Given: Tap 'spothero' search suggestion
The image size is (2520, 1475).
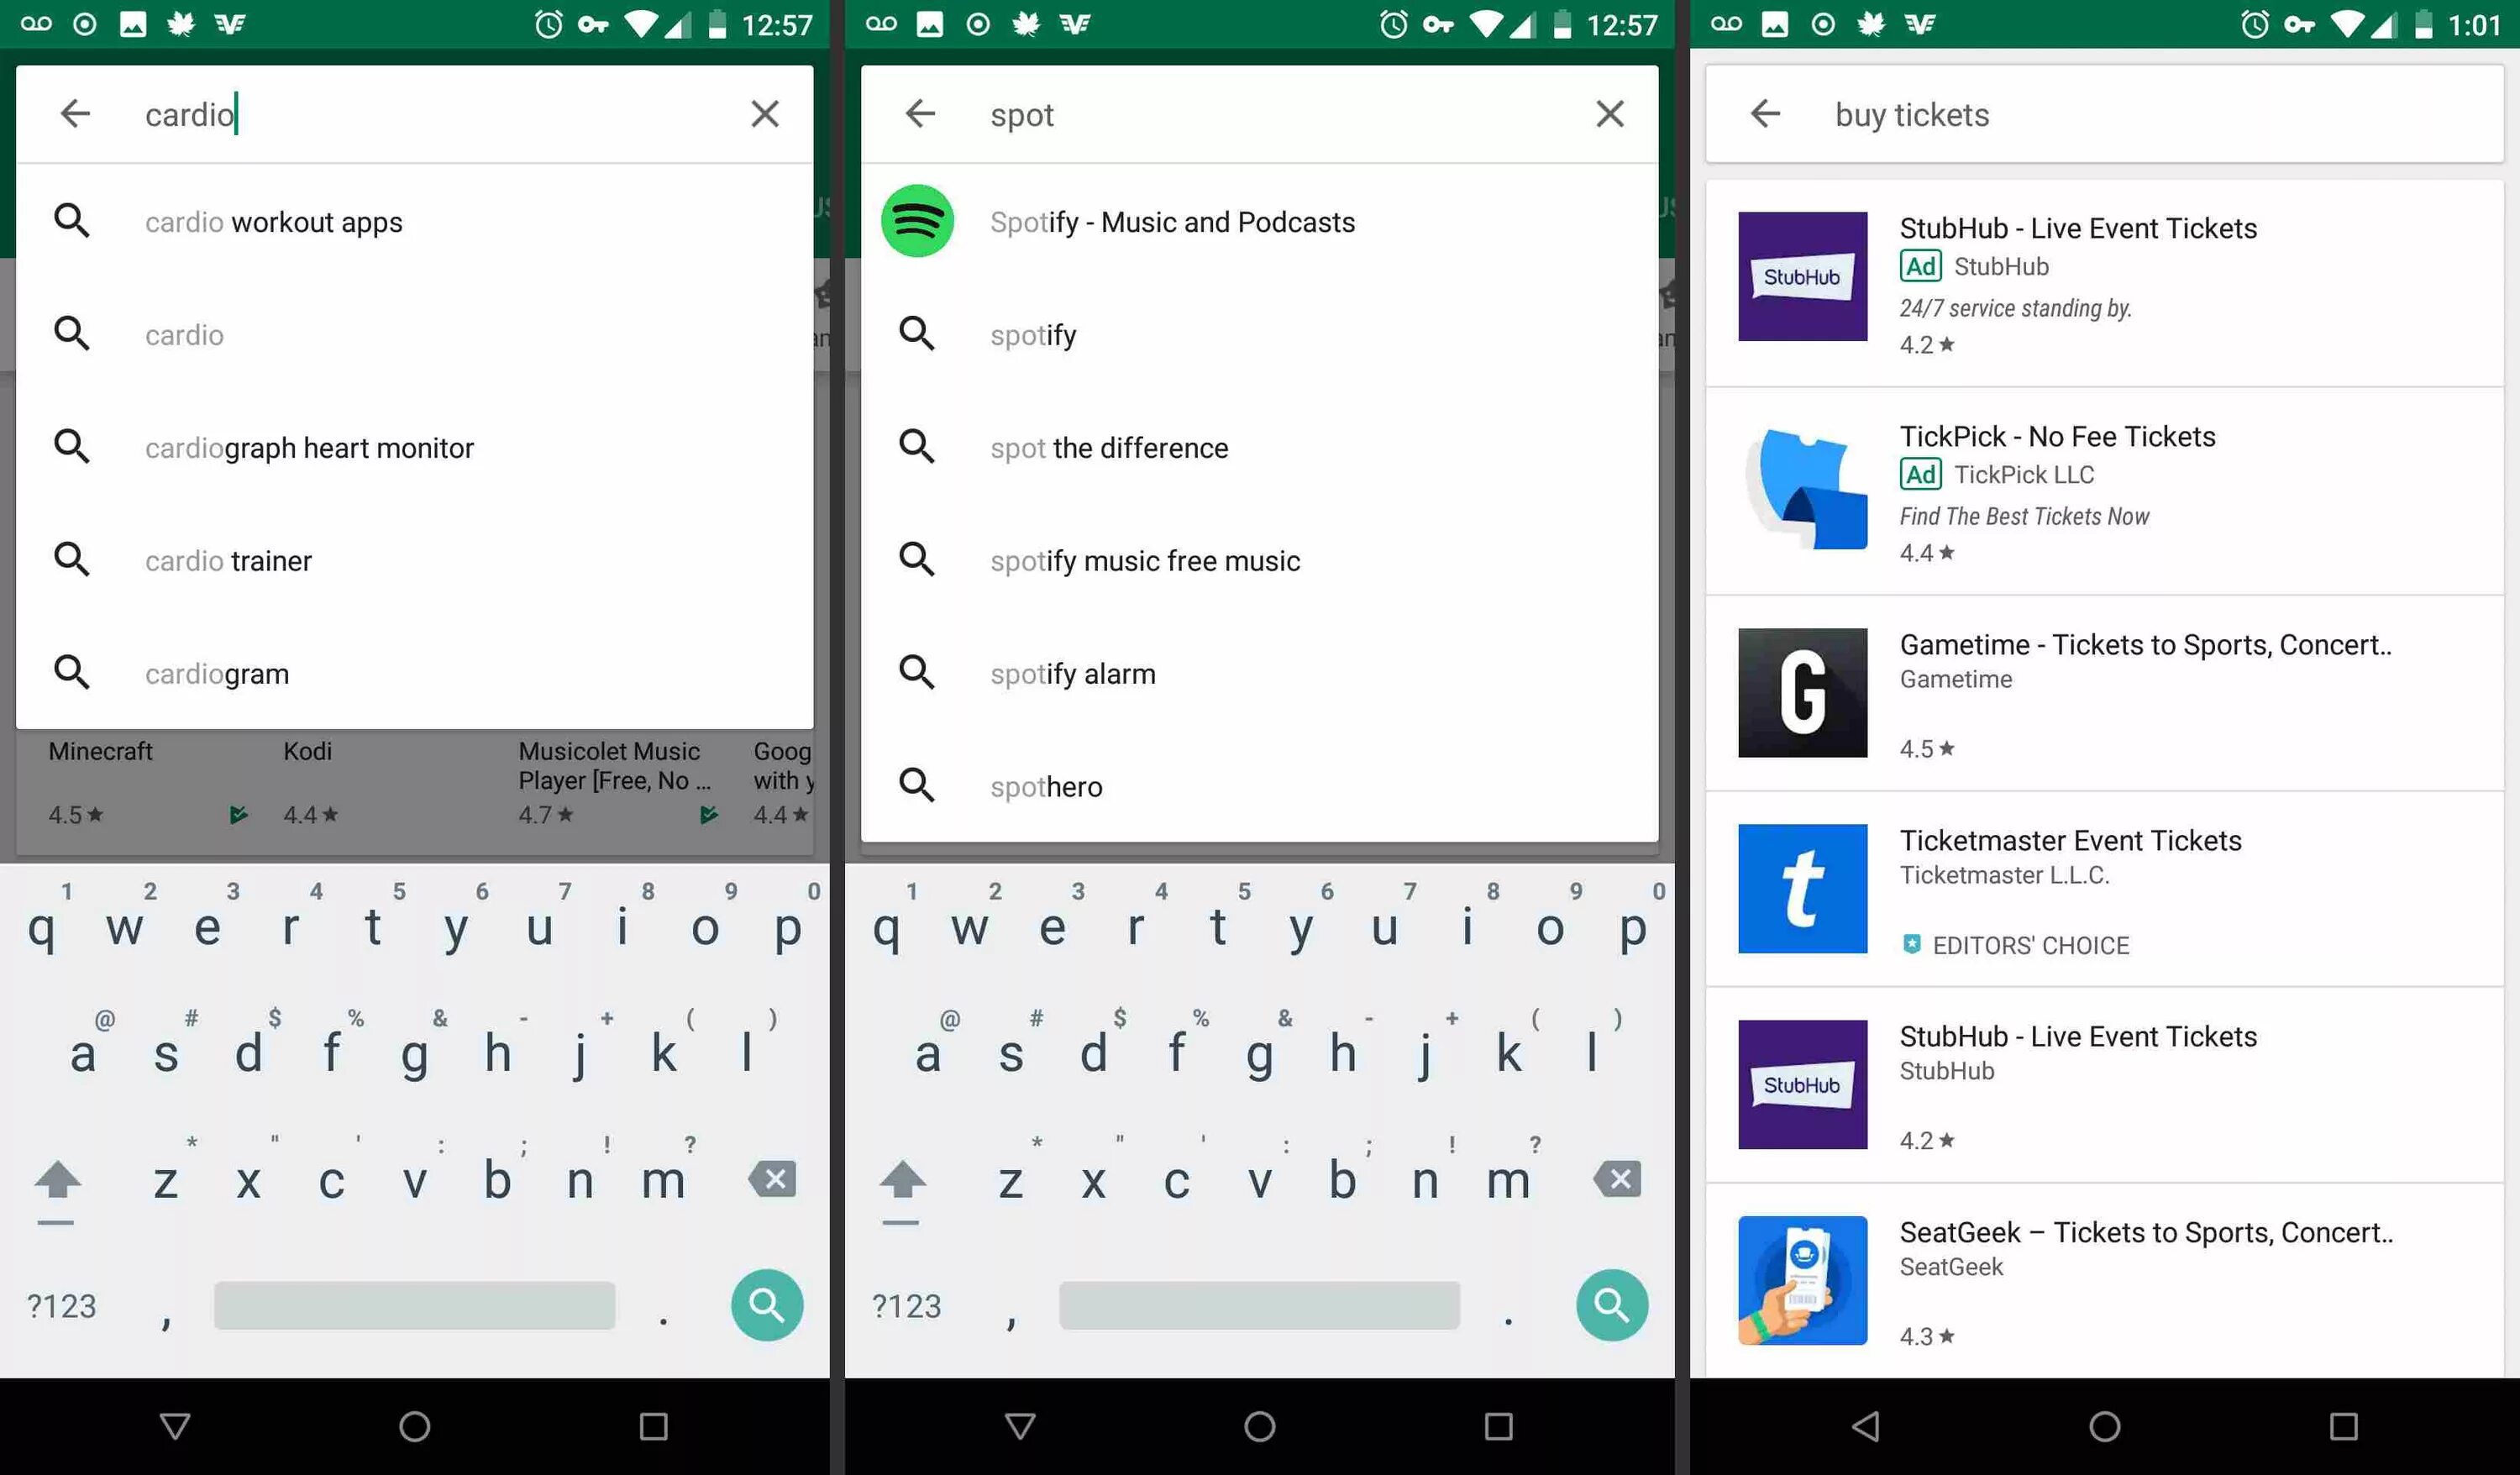Looking at the screenshot, I should point(1046,787).
